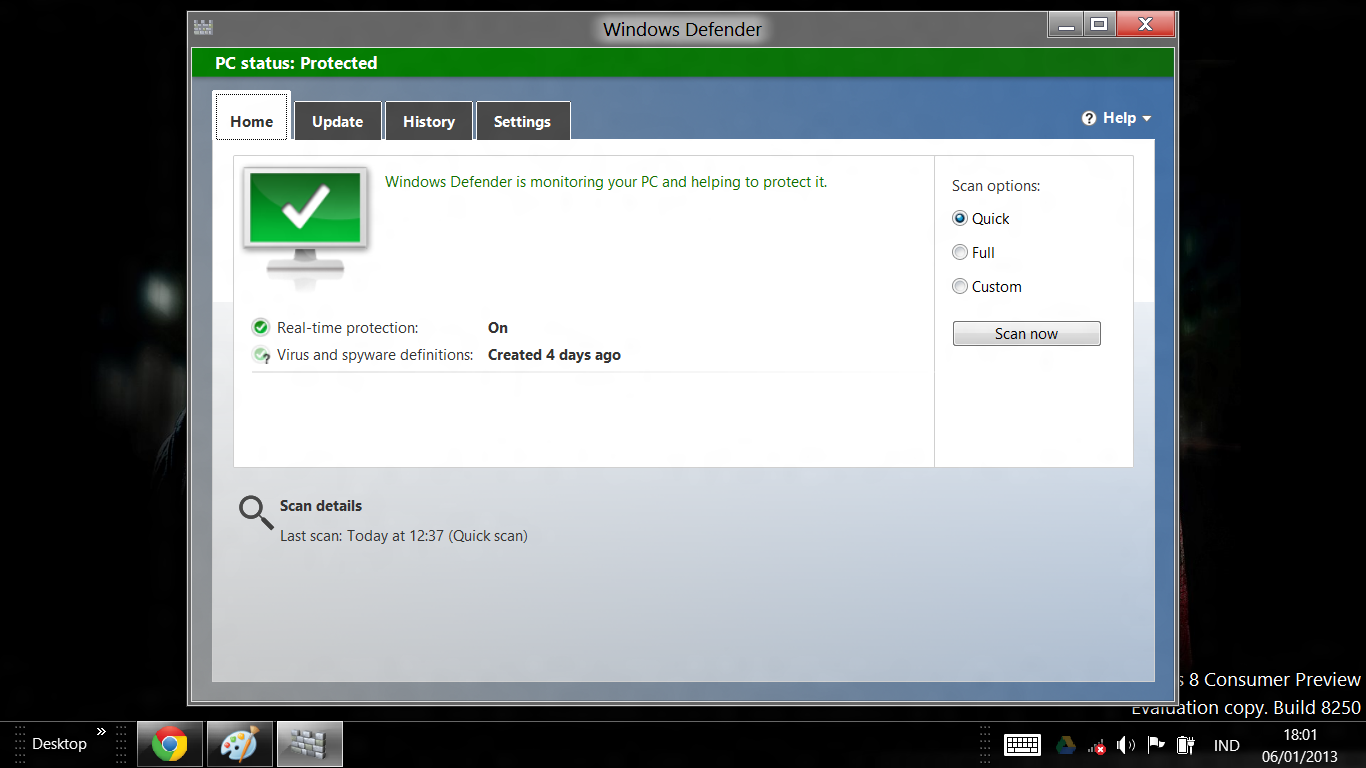Click the Google Drive tray icon
1366x768 pixels.
[x=1067, y=745]
